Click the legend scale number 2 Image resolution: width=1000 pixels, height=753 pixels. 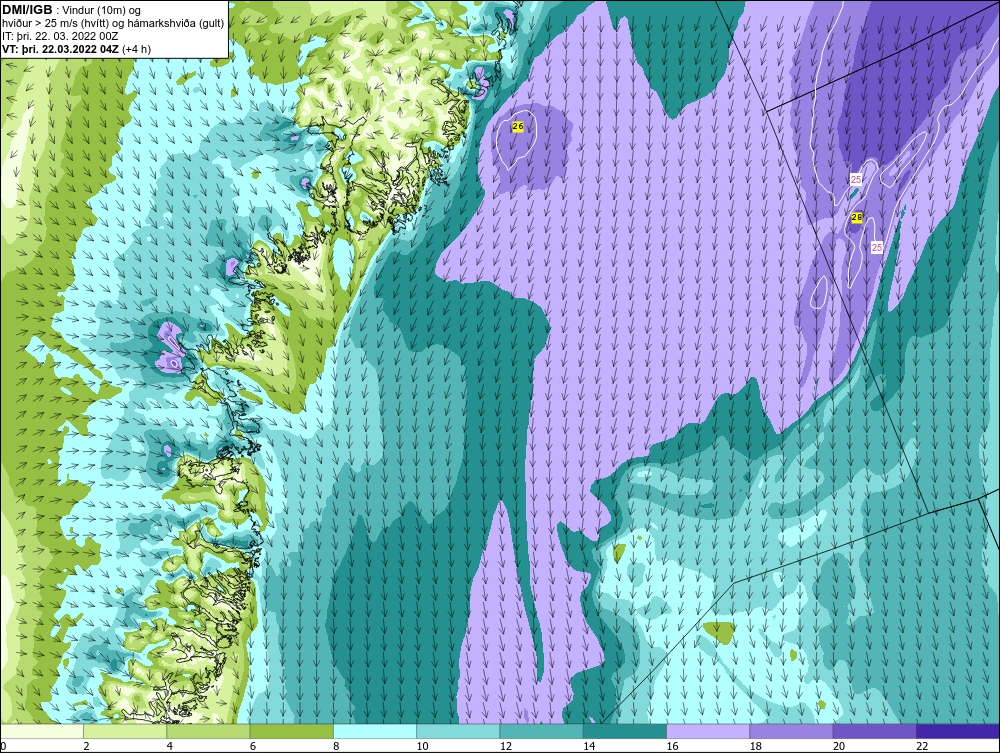(x=87, y=747)
